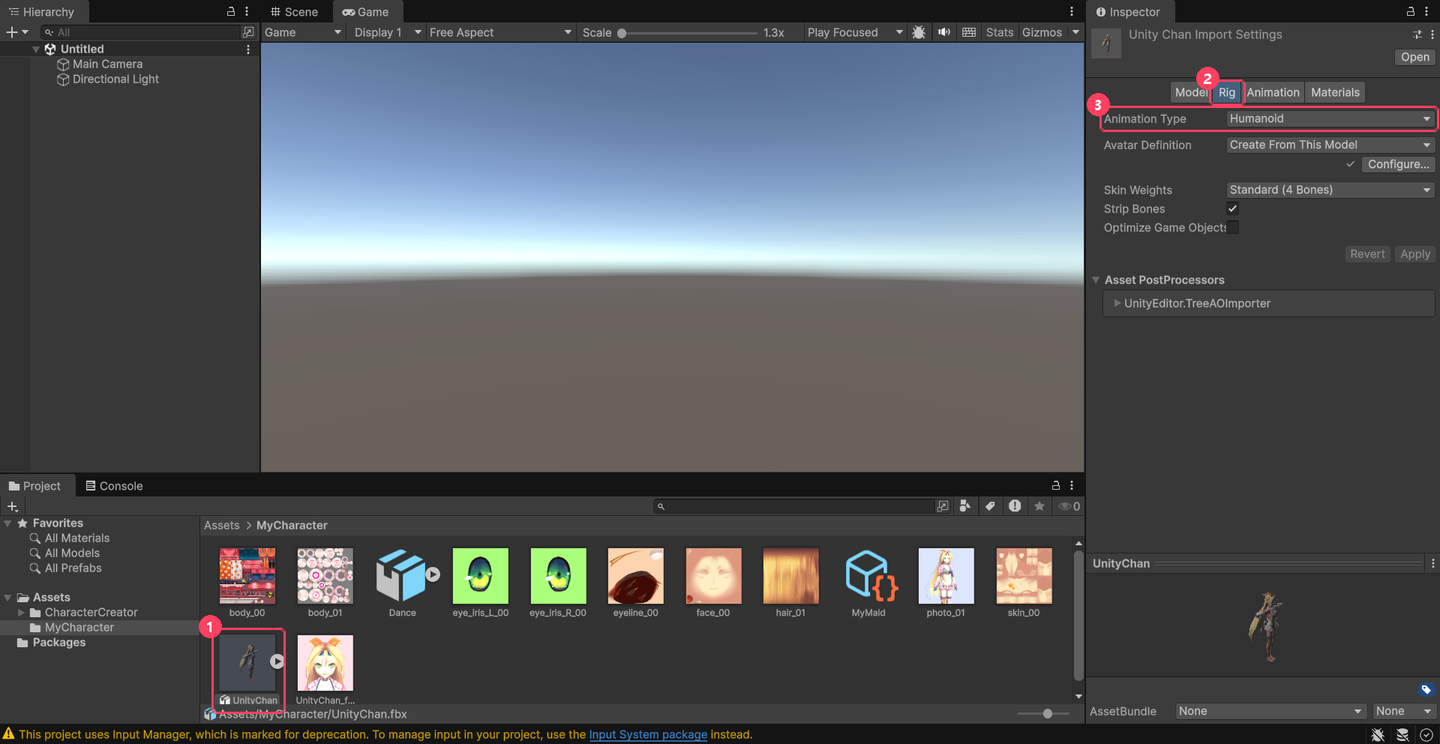This screenshot has height=744, width=1440.
Task: Open Skin Weights dropdown
Action: tap(1330, 190)
